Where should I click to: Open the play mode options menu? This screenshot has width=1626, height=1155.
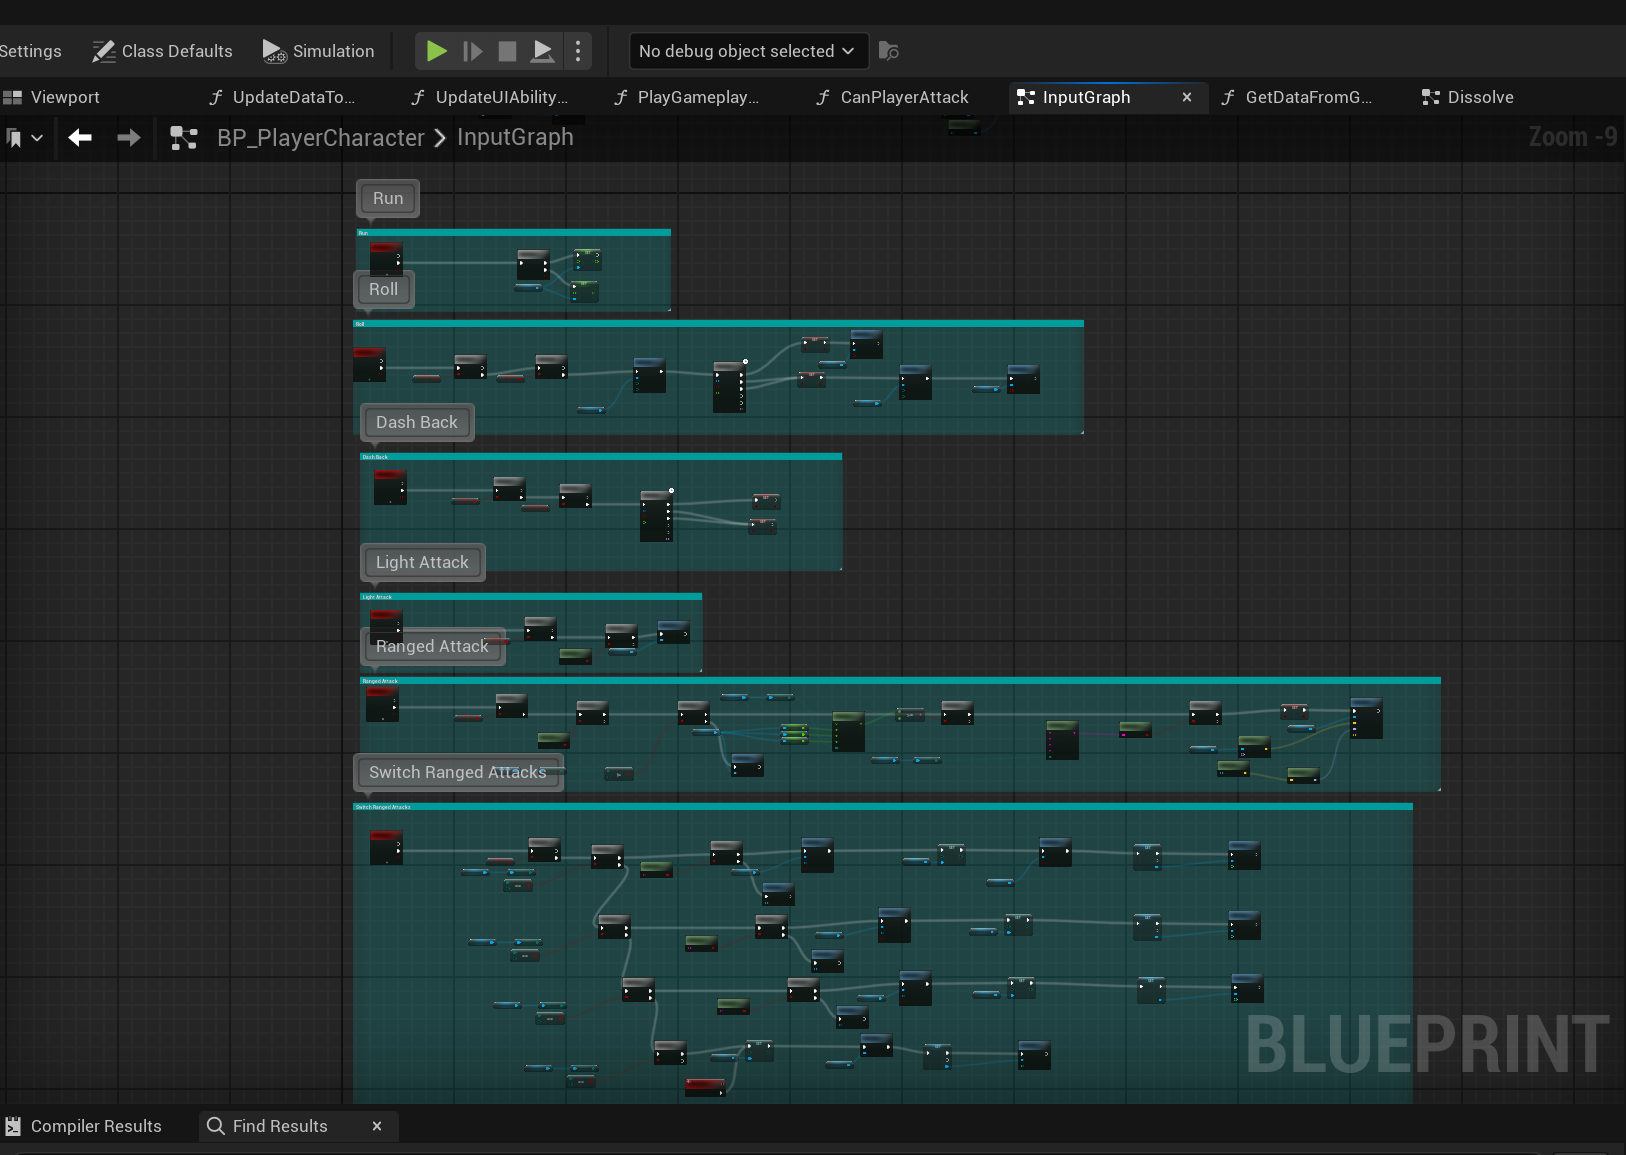pos(578,51)
